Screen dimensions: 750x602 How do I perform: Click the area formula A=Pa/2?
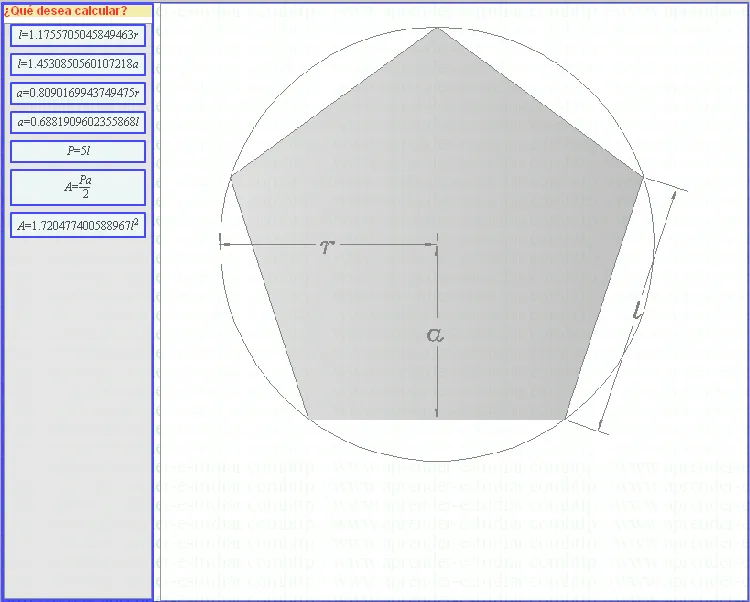pos(78,187)
